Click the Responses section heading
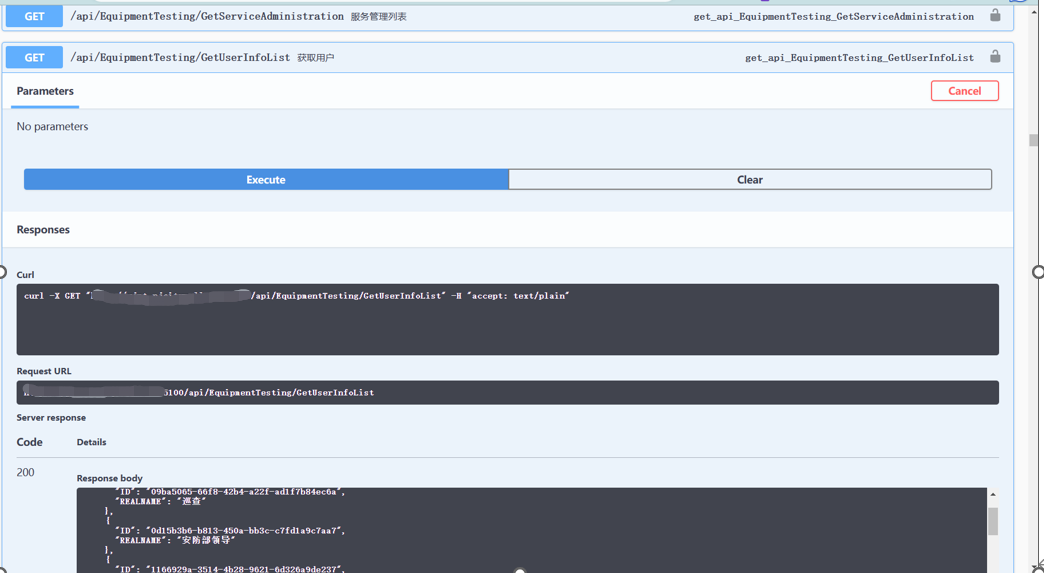 click(43, 230)
